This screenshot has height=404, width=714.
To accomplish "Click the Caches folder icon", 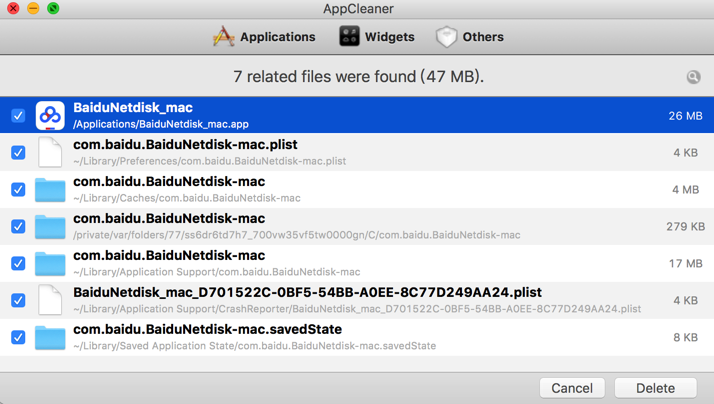I will [x=50, y=189].
